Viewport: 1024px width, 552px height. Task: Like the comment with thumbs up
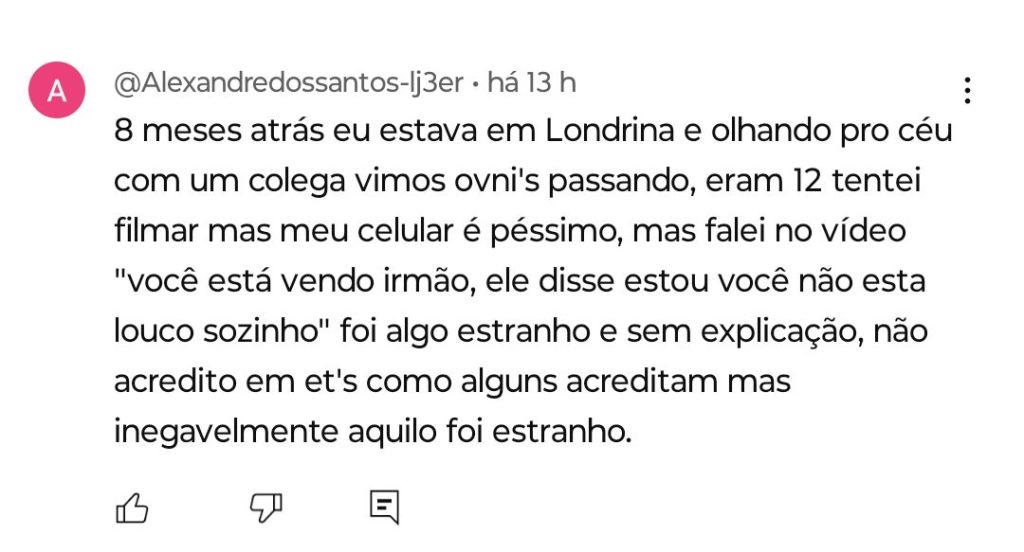[x=132, y=508]
